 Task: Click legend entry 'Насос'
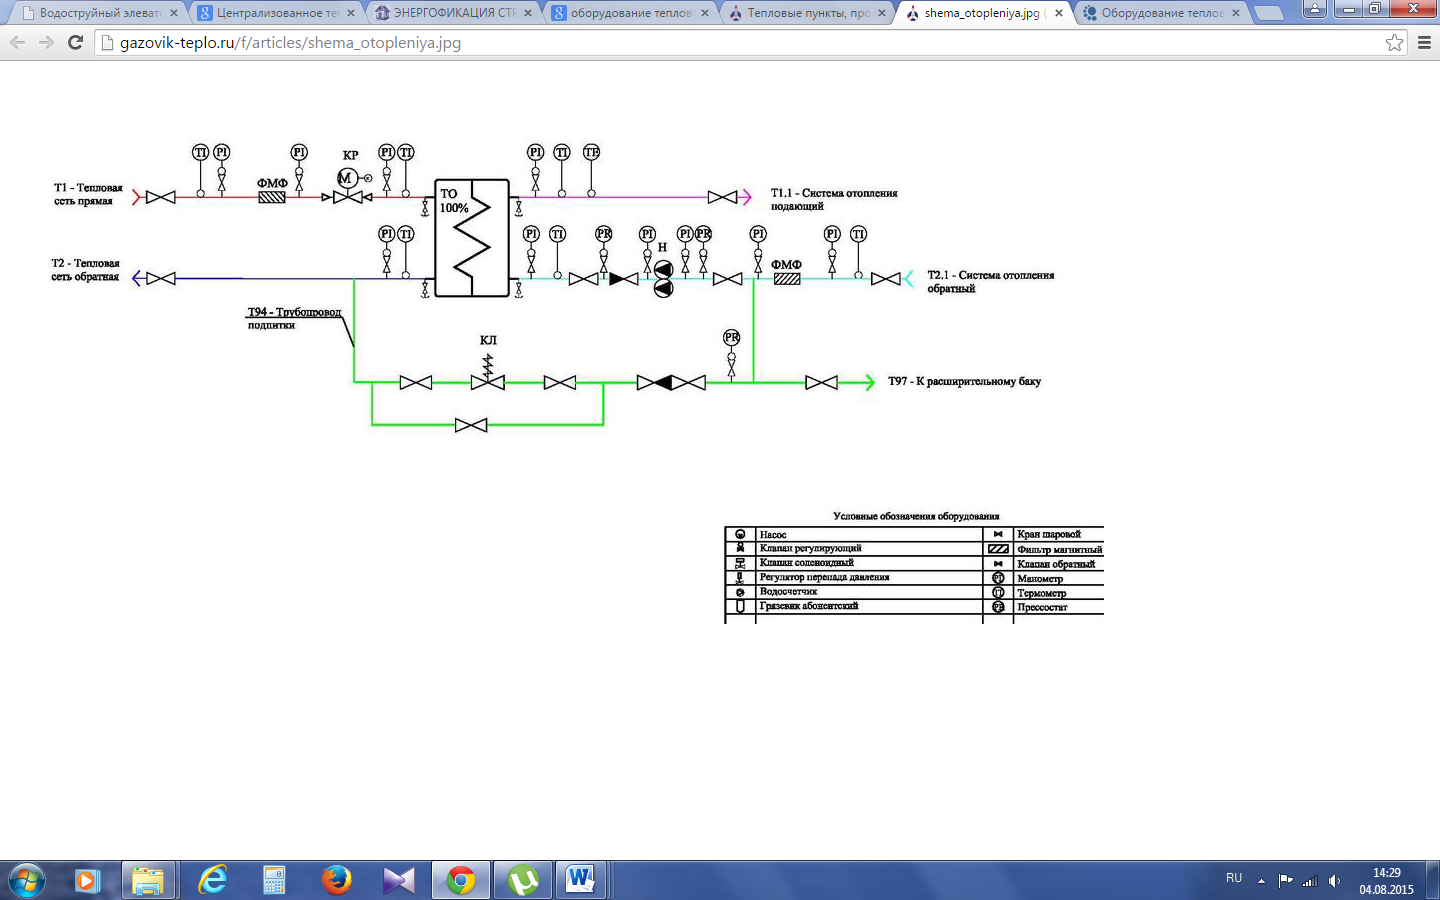coord(773,535)
